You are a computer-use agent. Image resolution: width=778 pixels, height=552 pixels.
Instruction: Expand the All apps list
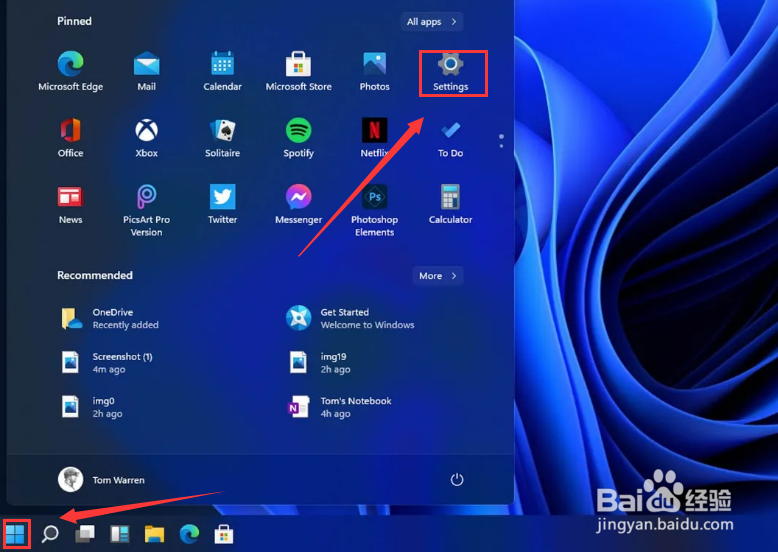432,22
